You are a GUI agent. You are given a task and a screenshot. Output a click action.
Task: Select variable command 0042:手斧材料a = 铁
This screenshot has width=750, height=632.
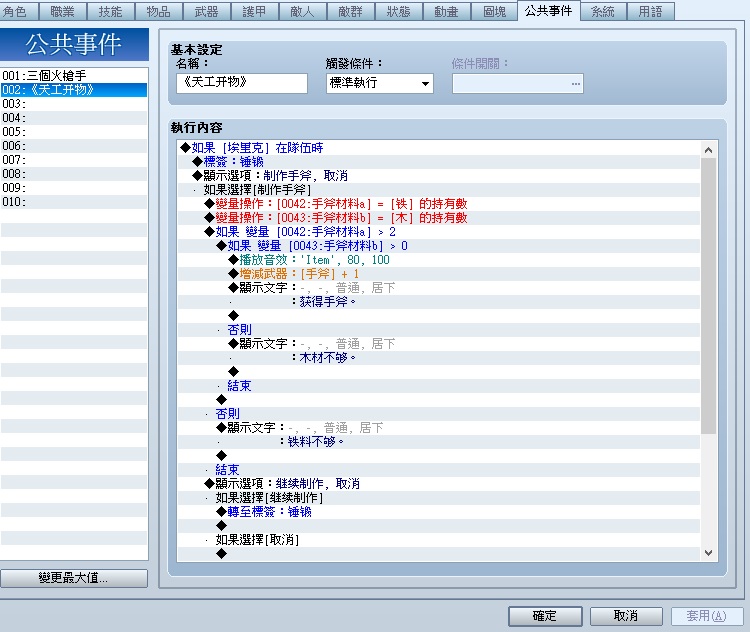pos(439,204)
